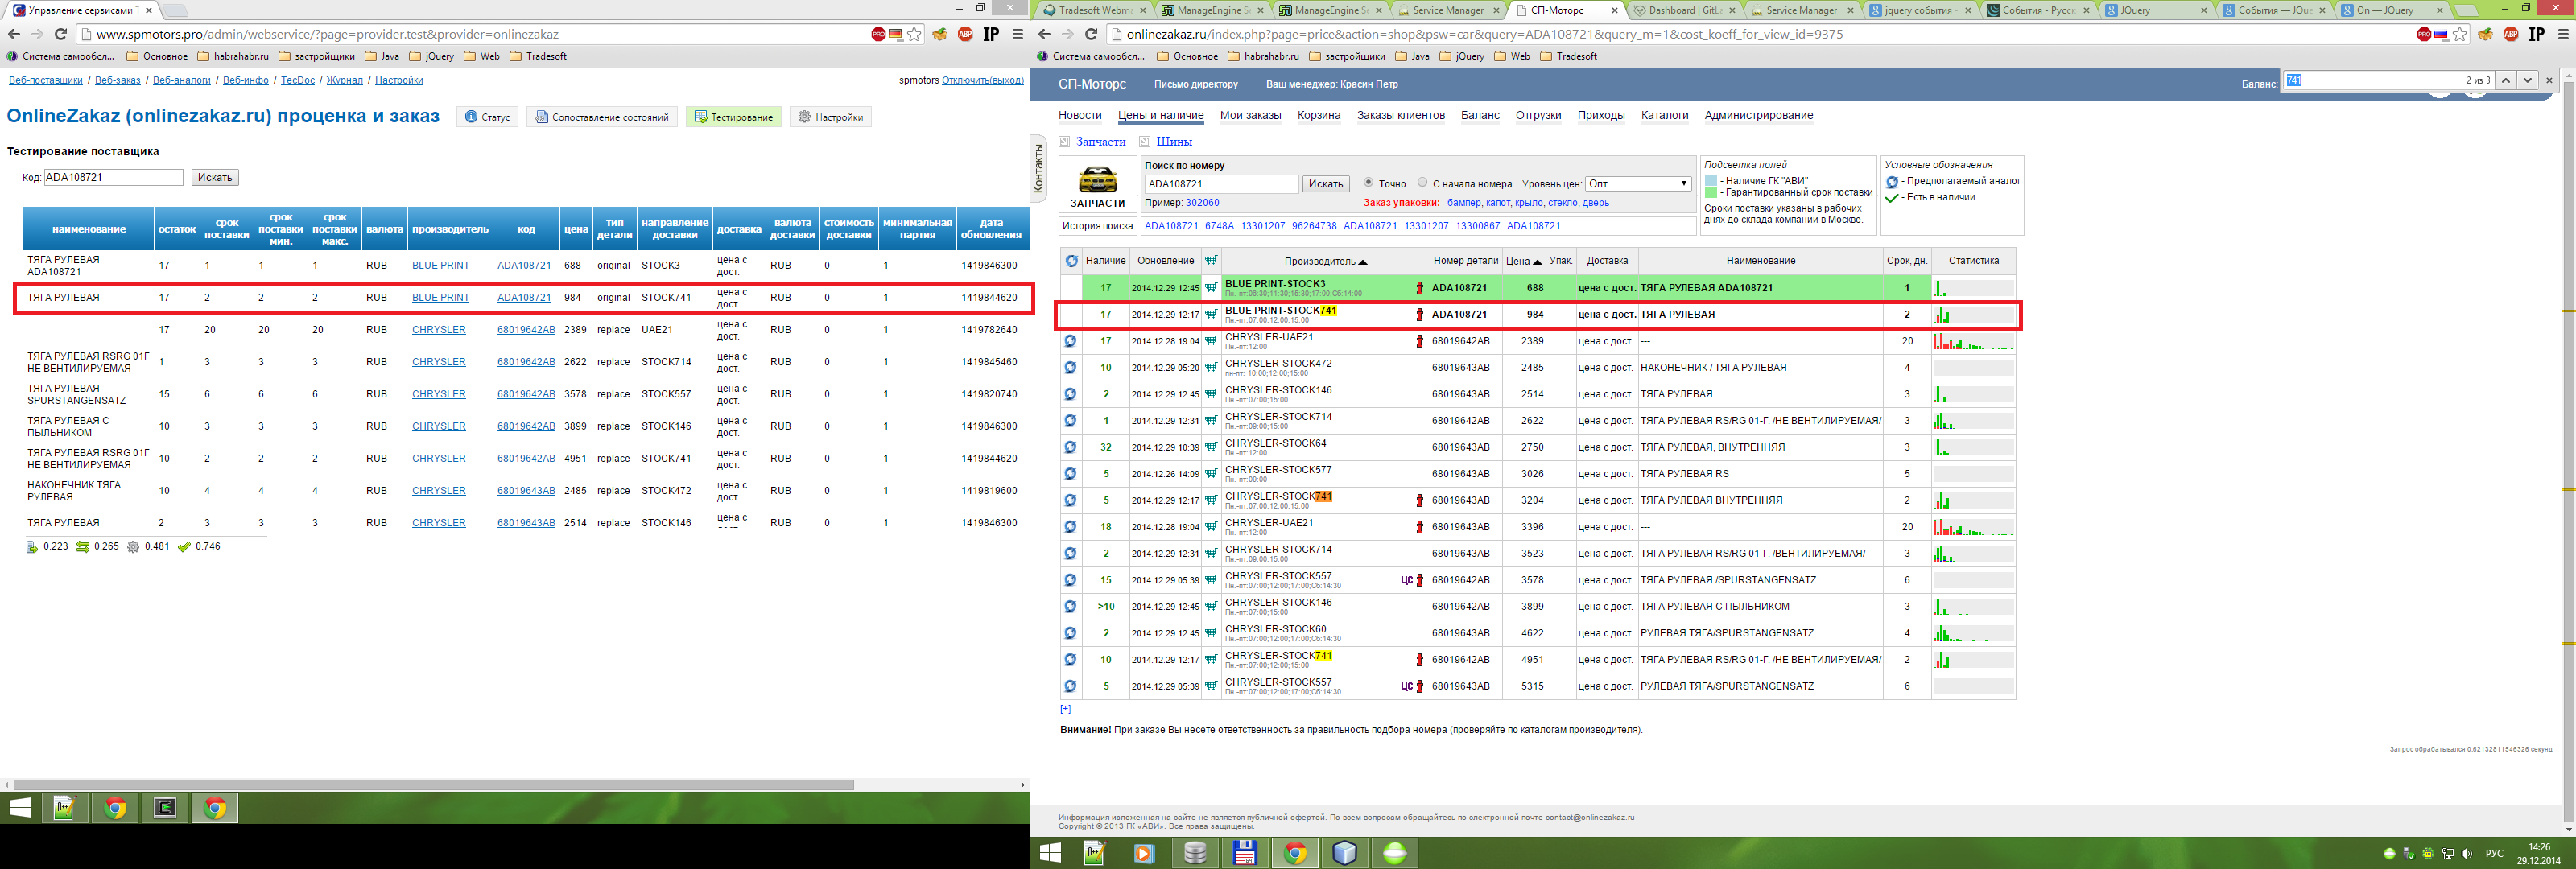Add BLUE PRINT-STOCK741 row to cart icon
The height and width of the screenshot is (869, 2576).
(x=1211, y=314)
